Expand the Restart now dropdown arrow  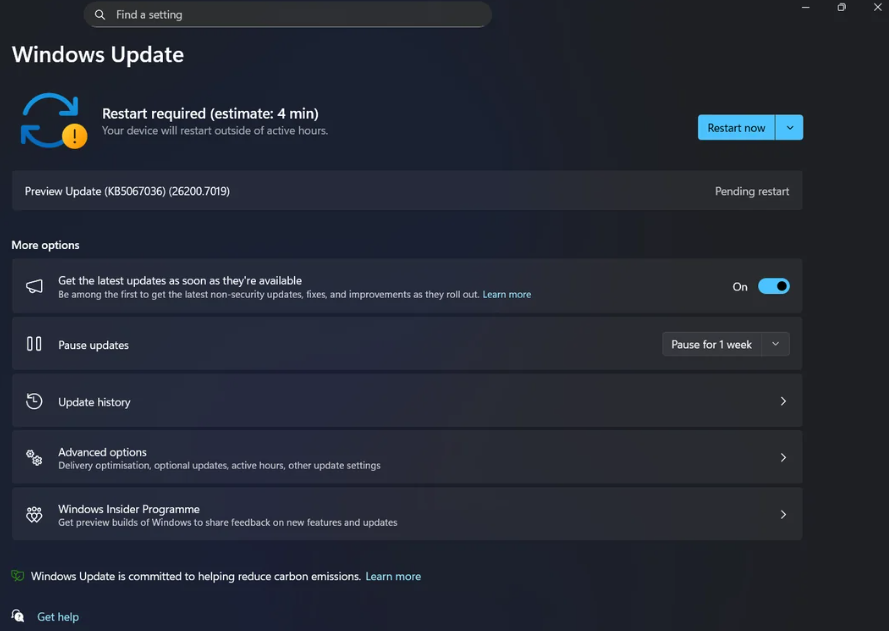pyautogui.click(x=790, y=128)
